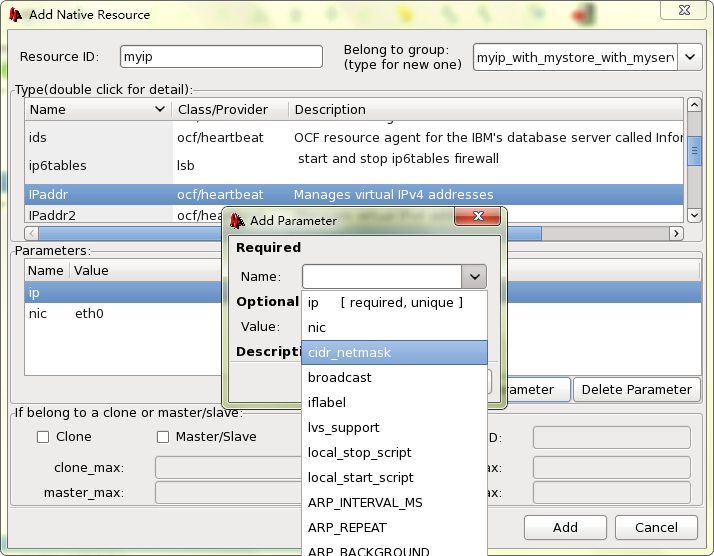This screenshot has height=556, width=714.
Task: Collapse the parameter Name combo box arrow
Action: tap(473, 277)
